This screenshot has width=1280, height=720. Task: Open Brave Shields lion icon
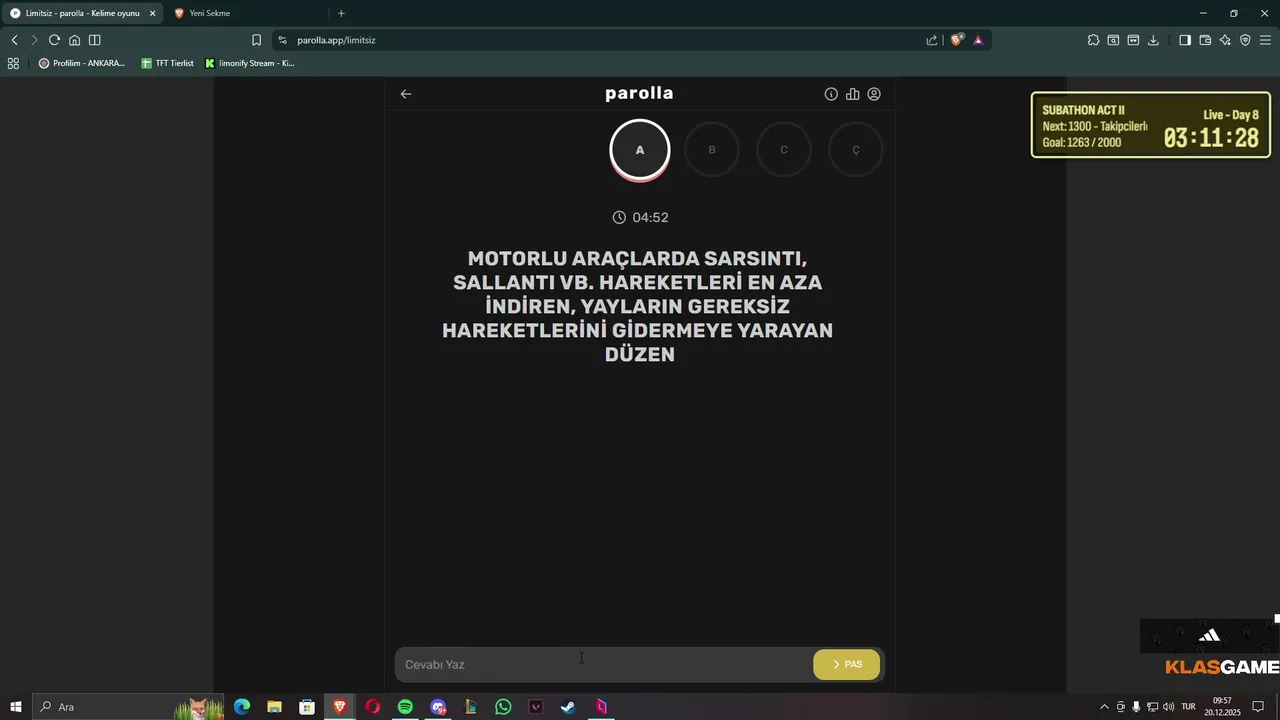[x=957, y=40]
